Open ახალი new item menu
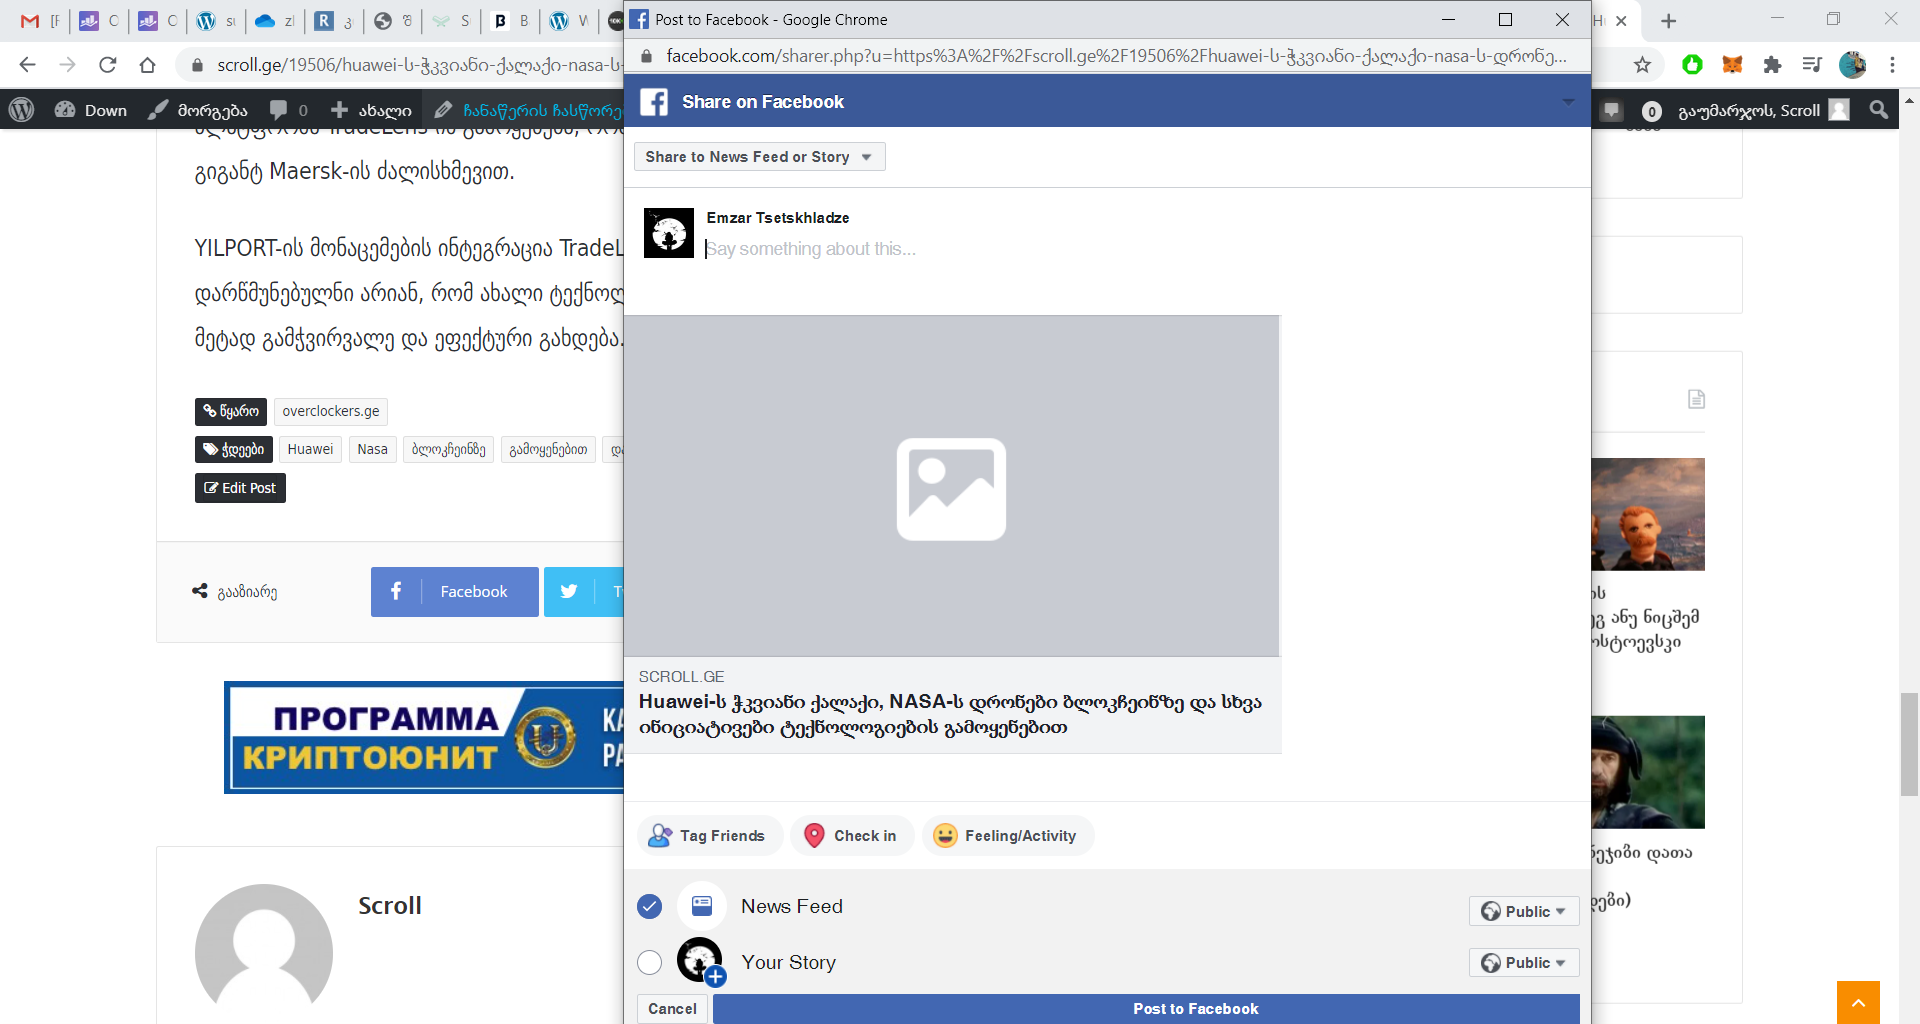 pyautogui.click(x=371, y=110)
